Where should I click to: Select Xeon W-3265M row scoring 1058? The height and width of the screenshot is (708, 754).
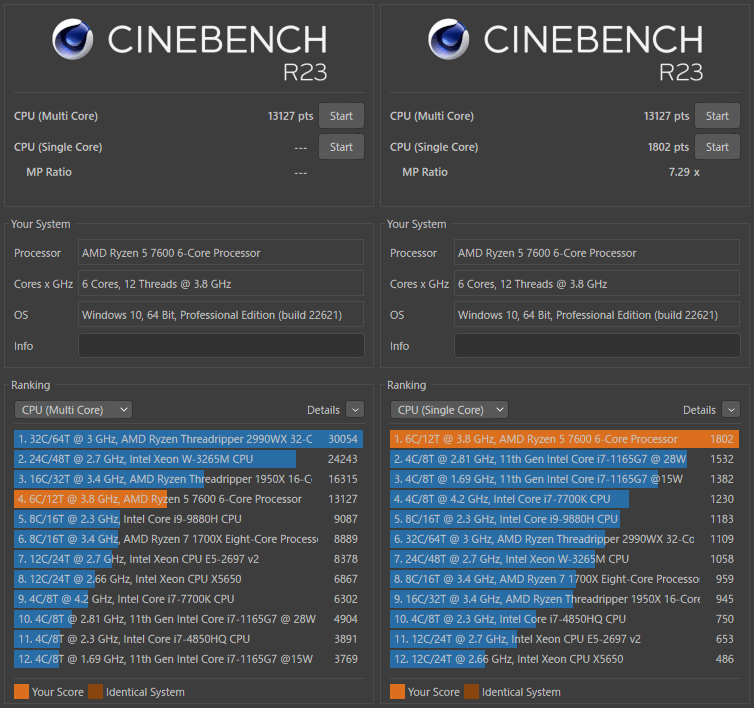565,559
